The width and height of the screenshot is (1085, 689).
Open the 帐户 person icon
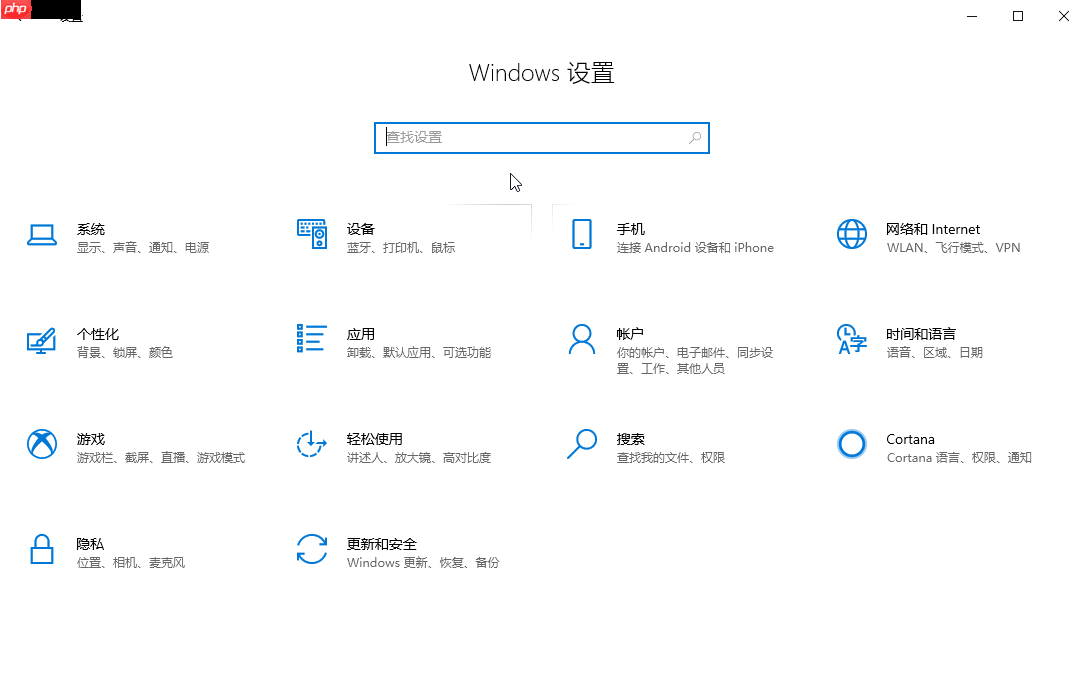(x=582, y=339)
